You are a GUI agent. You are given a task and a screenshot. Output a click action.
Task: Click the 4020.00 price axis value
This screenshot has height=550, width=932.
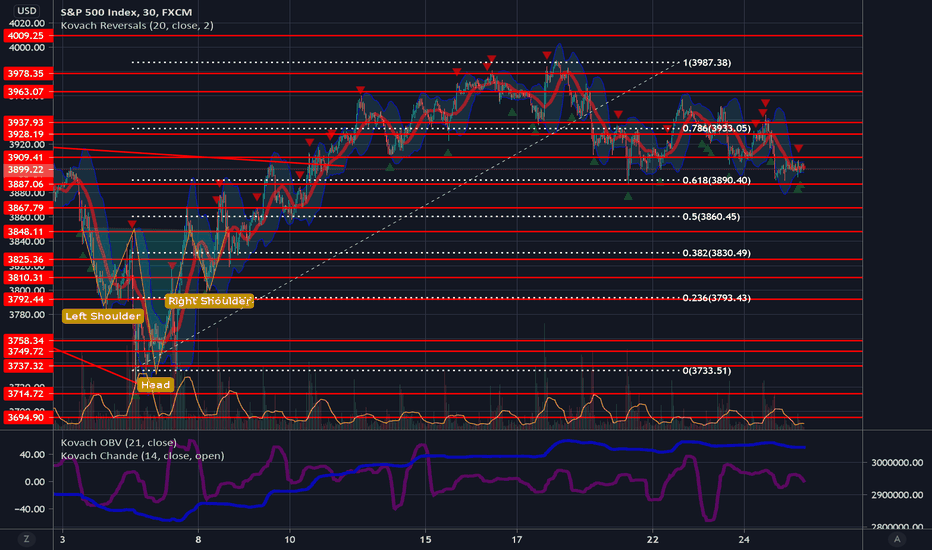[27, 23]
